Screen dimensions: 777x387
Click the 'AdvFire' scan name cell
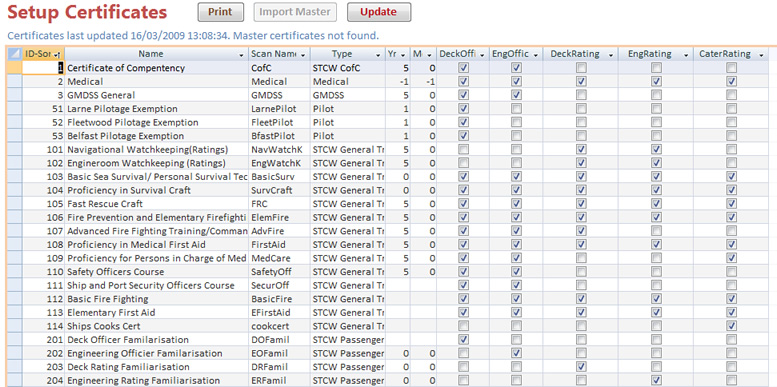(x=279, y=231)
